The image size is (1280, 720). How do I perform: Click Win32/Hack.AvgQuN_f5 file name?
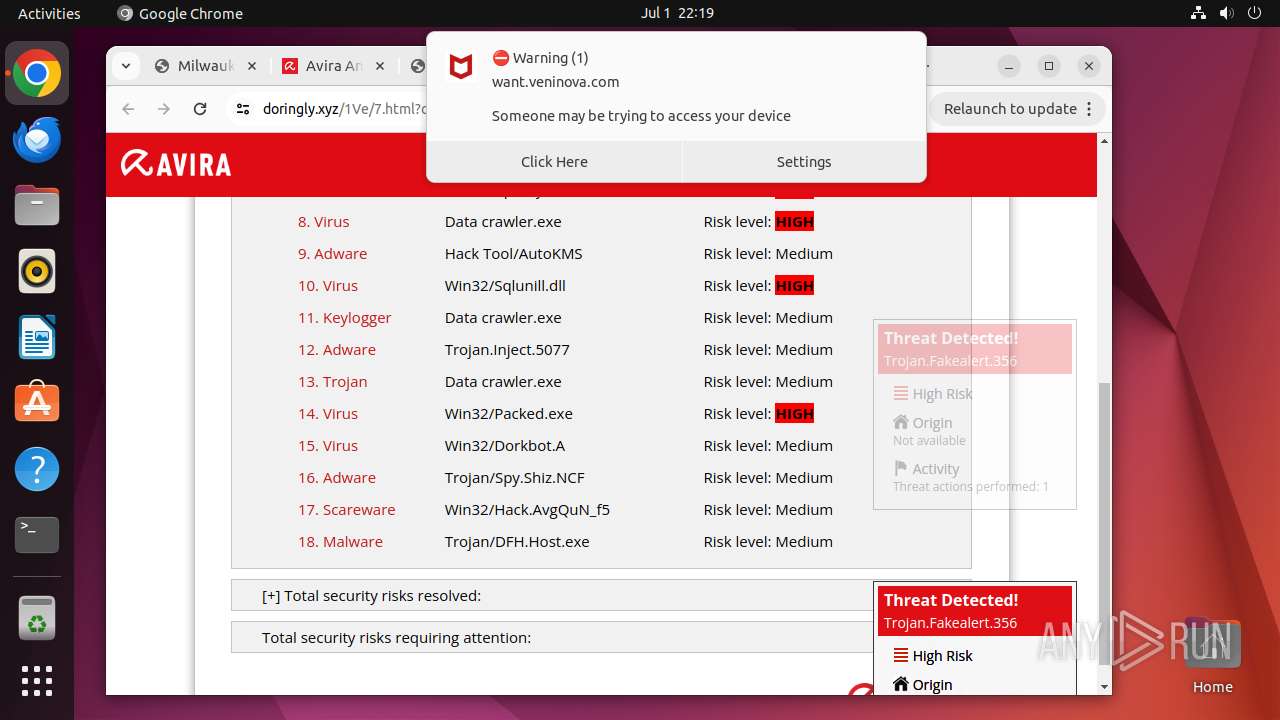coord(527,510)
